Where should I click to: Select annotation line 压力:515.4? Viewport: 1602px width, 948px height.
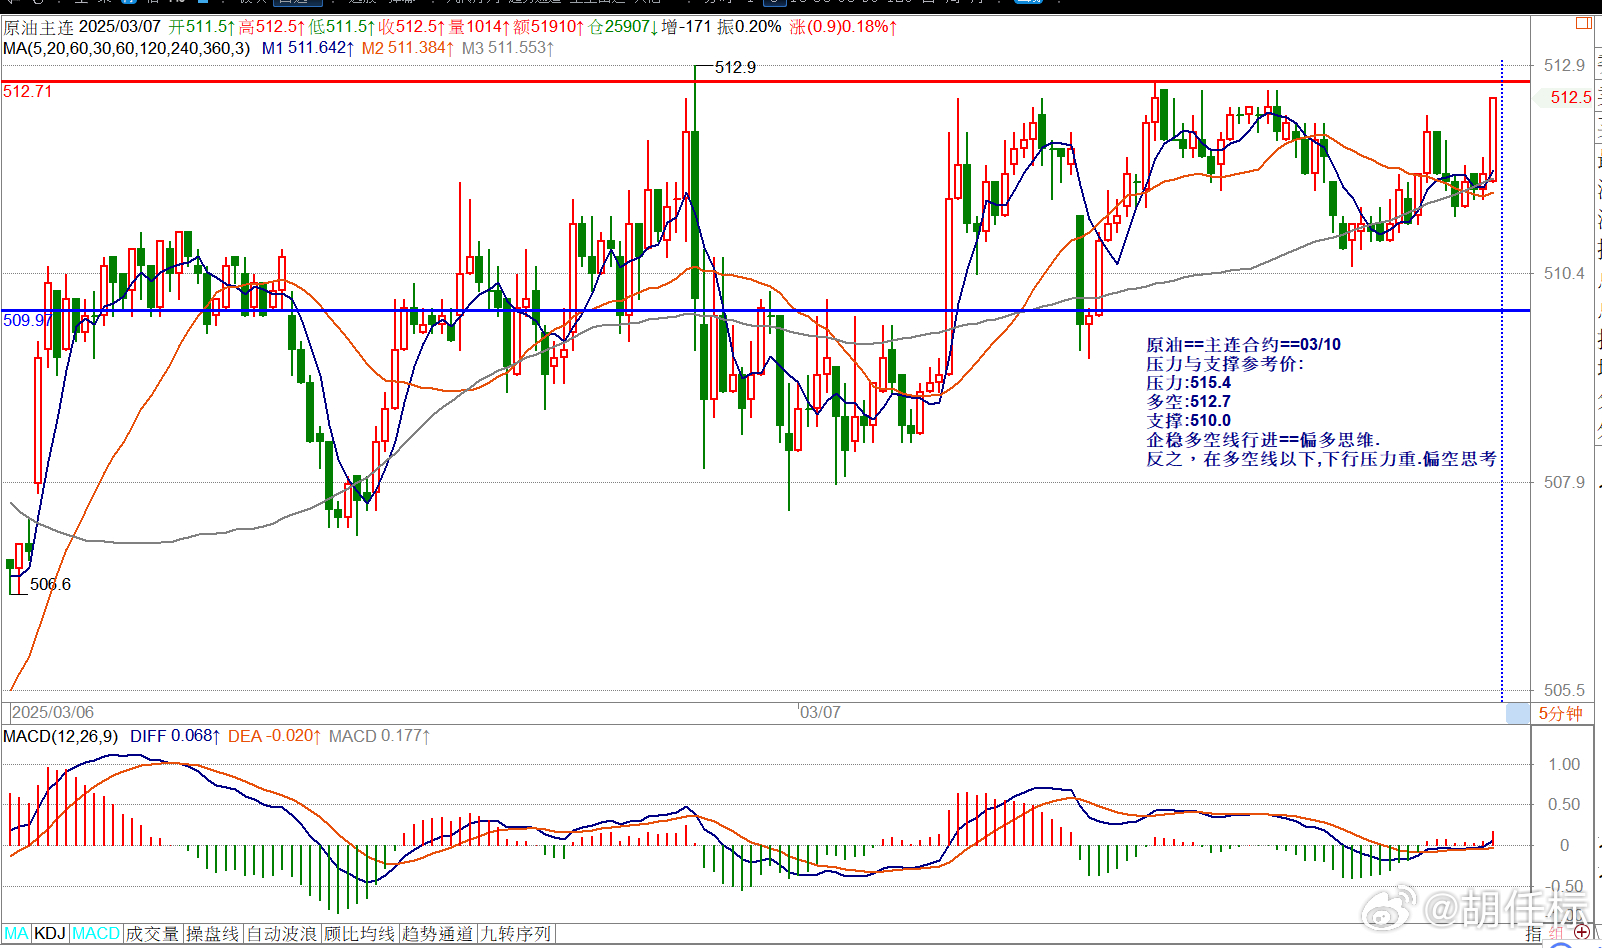click(1188, 382)
